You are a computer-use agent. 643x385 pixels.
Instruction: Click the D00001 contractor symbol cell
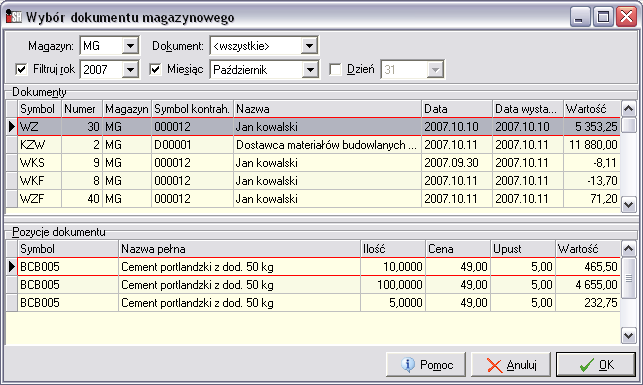[192, 145]
